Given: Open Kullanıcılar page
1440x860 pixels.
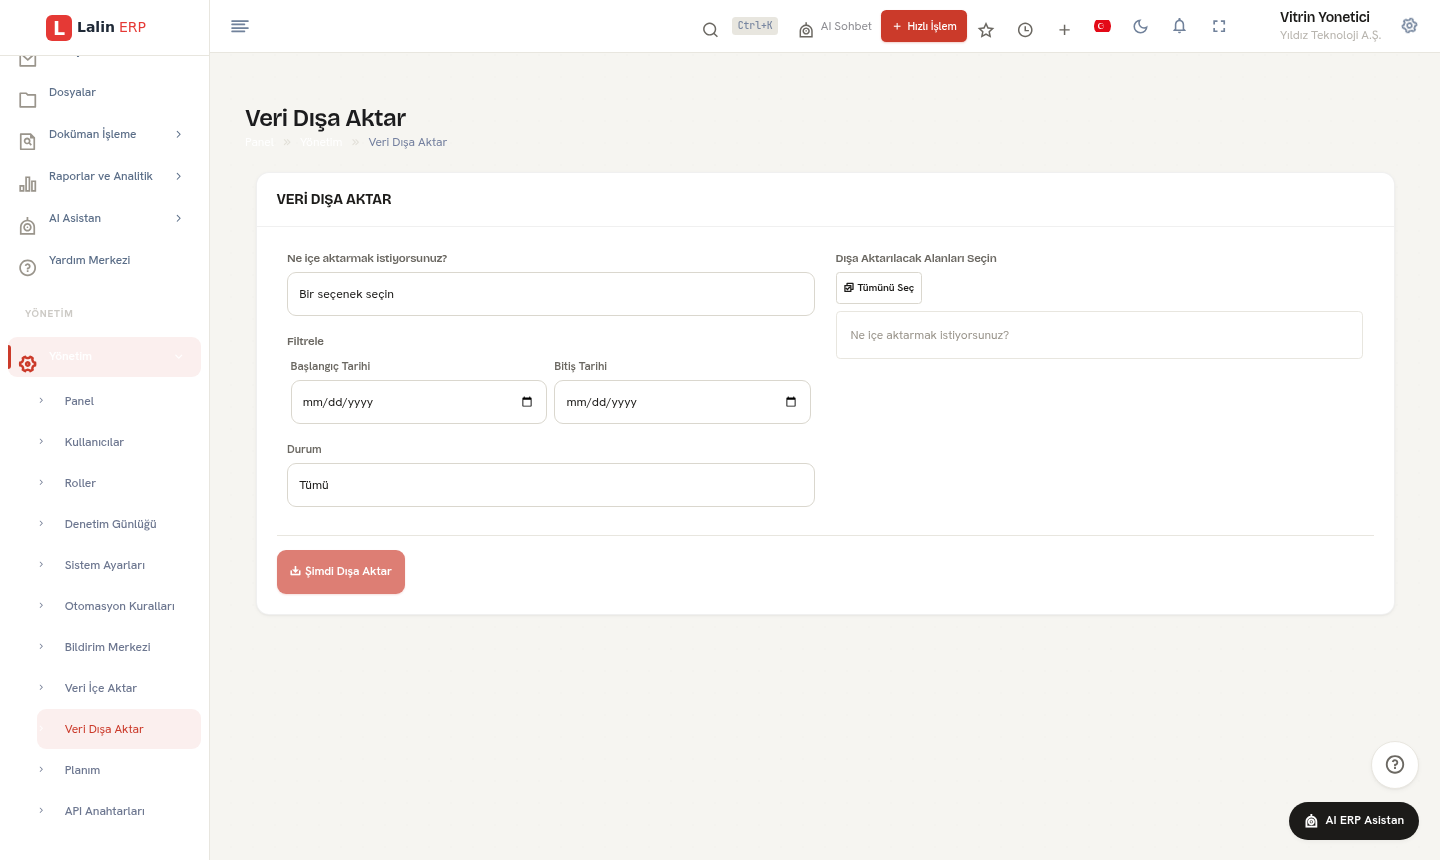Looking at the screenshot, I should (94, 442).
